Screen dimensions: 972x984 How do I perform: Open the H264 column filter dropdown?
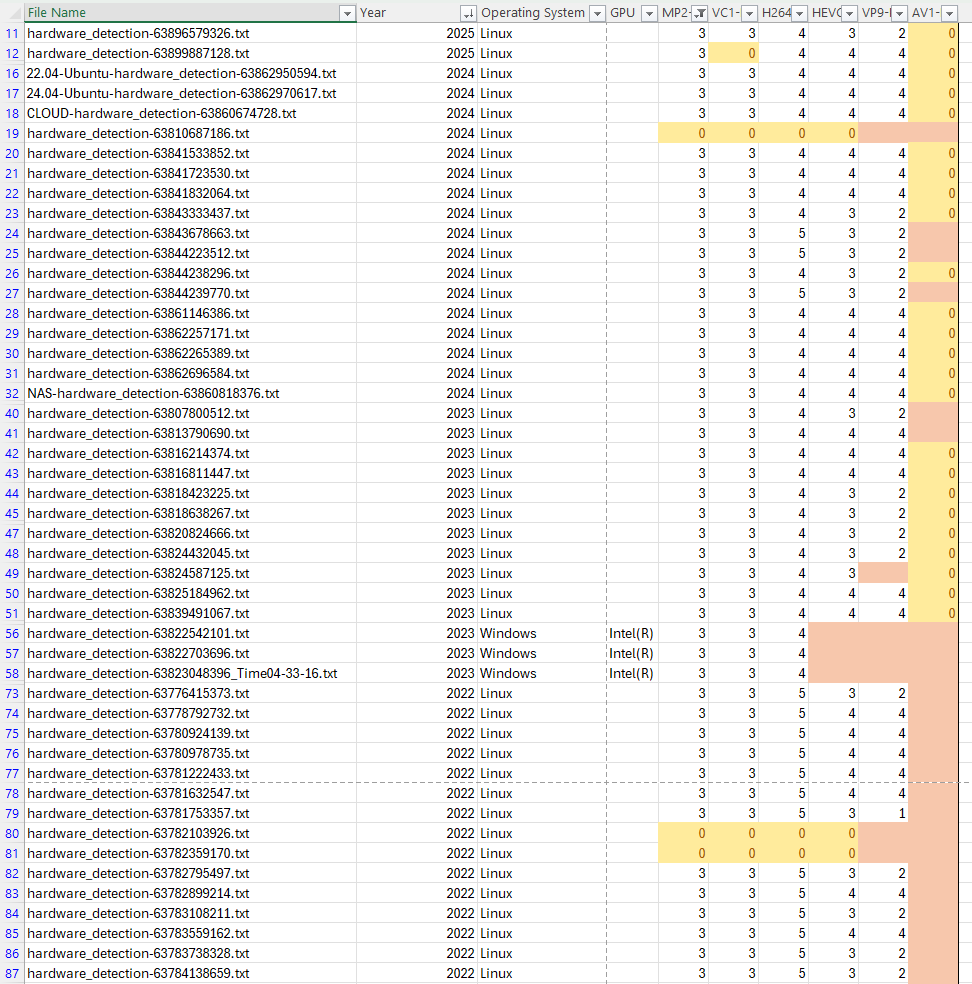click(x=799, y=13)
